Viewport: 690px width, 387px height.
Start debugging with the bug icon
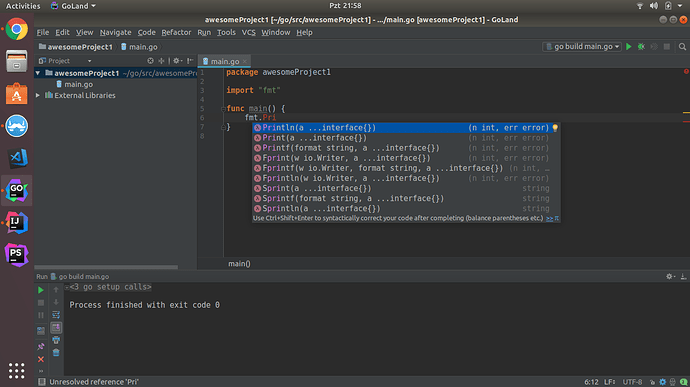641,47
